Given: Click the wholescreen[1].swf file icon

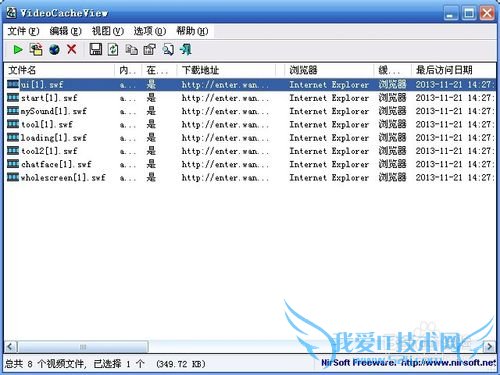Looking at the screenshot, I should tap(13, 177).
